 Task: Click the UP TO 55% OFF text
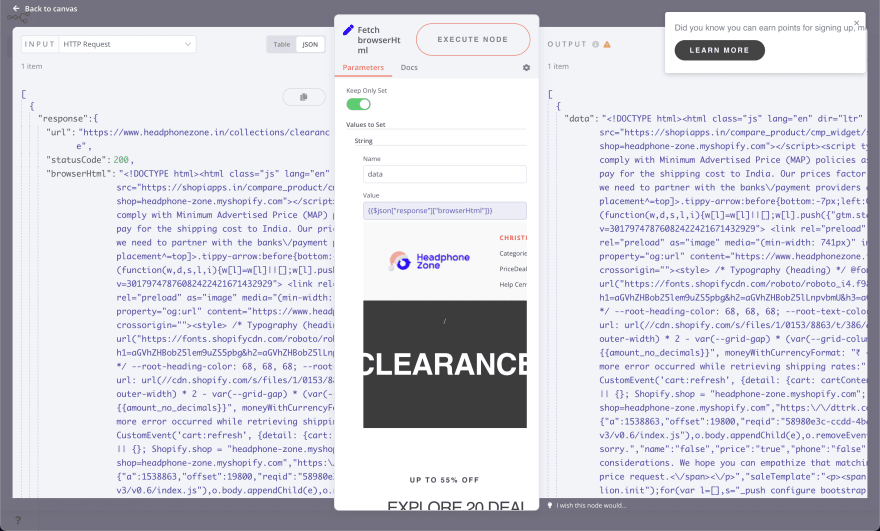(444, 480)
